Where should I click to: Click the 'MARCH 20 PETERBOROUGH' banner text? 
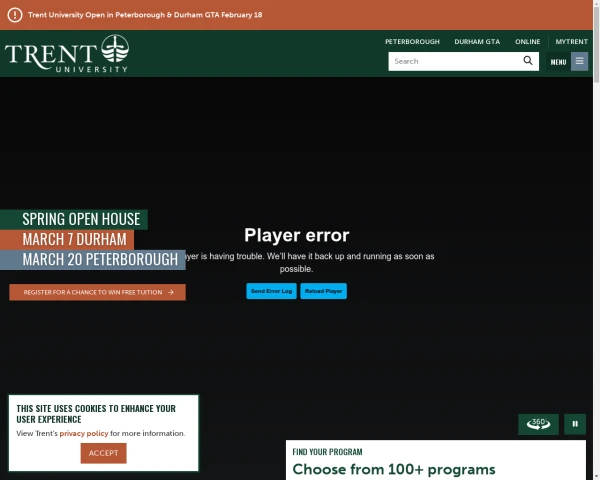pyautogui.click(x=100, y=260)
